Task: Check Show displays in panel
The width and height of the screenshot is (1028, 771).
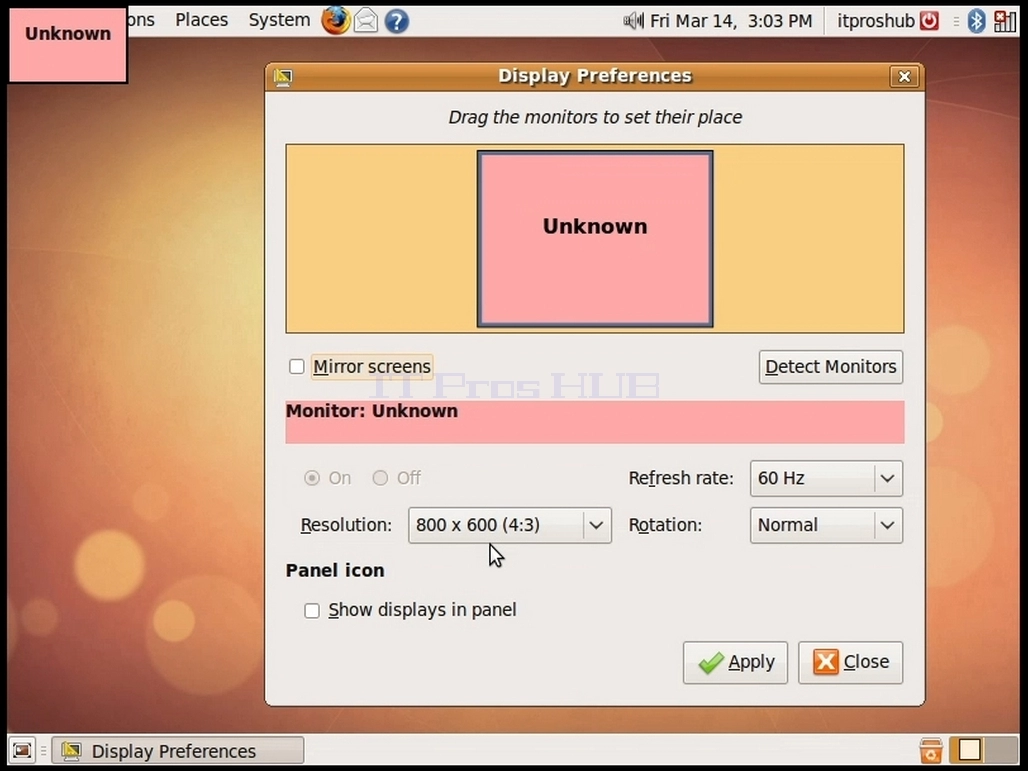Action: (x=312, y=611)
